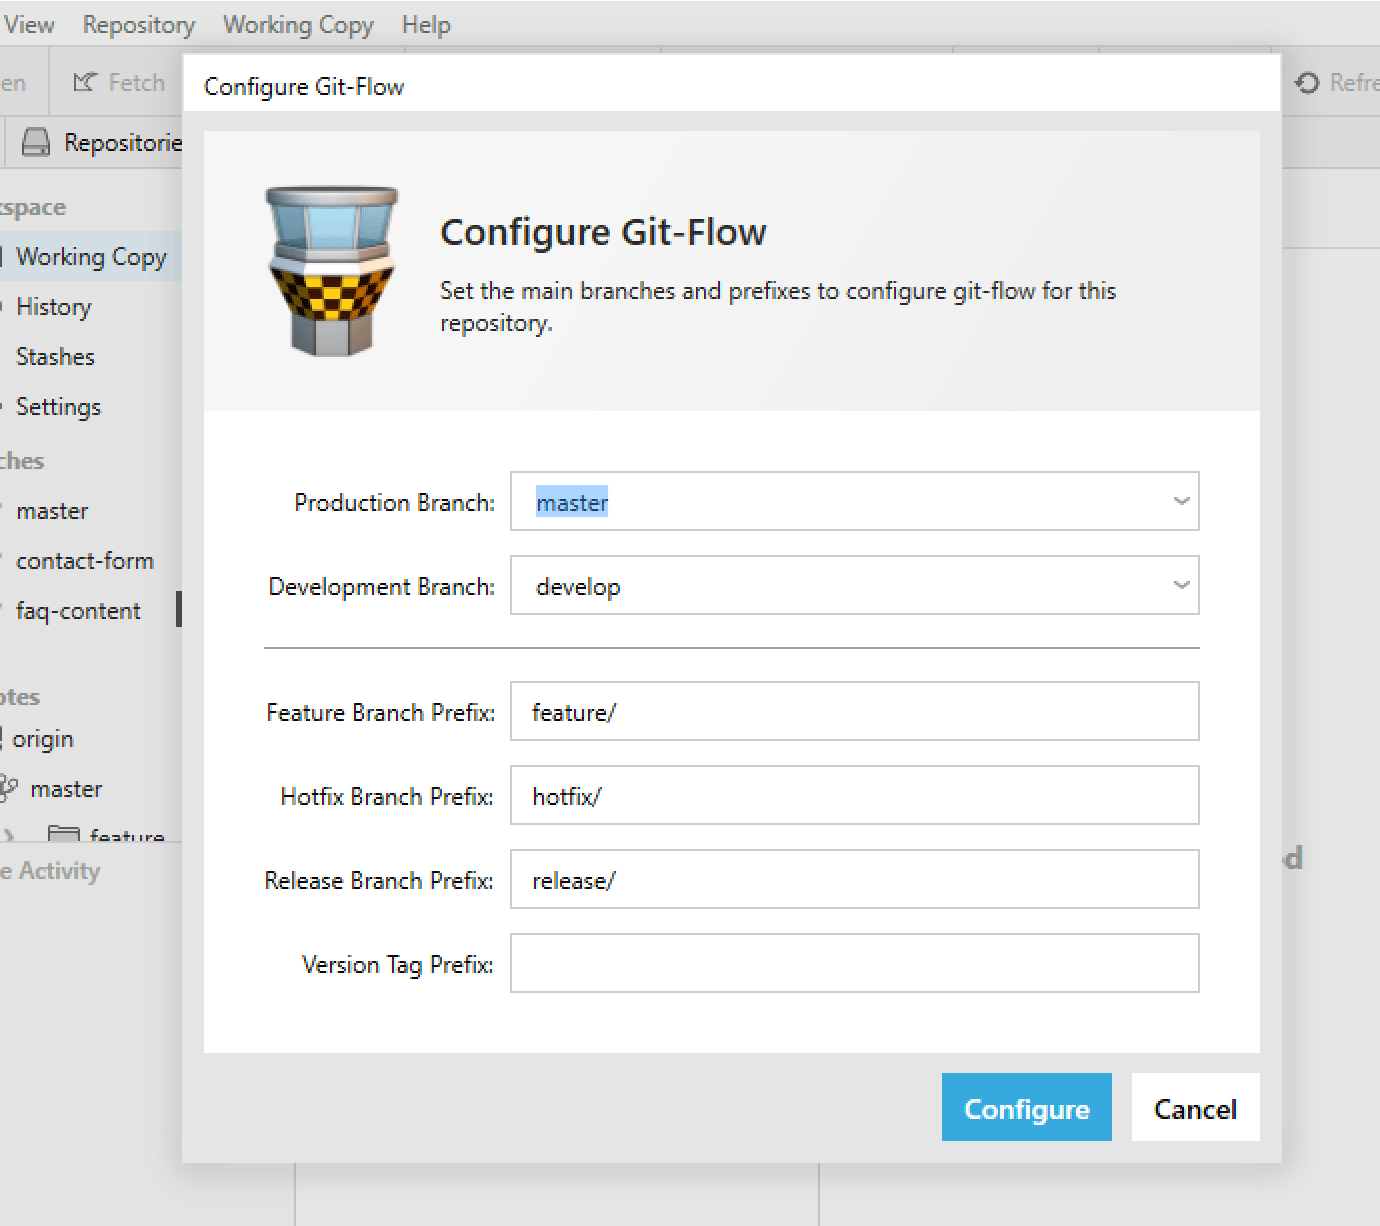Viewport: 1380px width, 1226px height.
Task: Open the Production Branch dropdown
Action: pos(1181,501)
